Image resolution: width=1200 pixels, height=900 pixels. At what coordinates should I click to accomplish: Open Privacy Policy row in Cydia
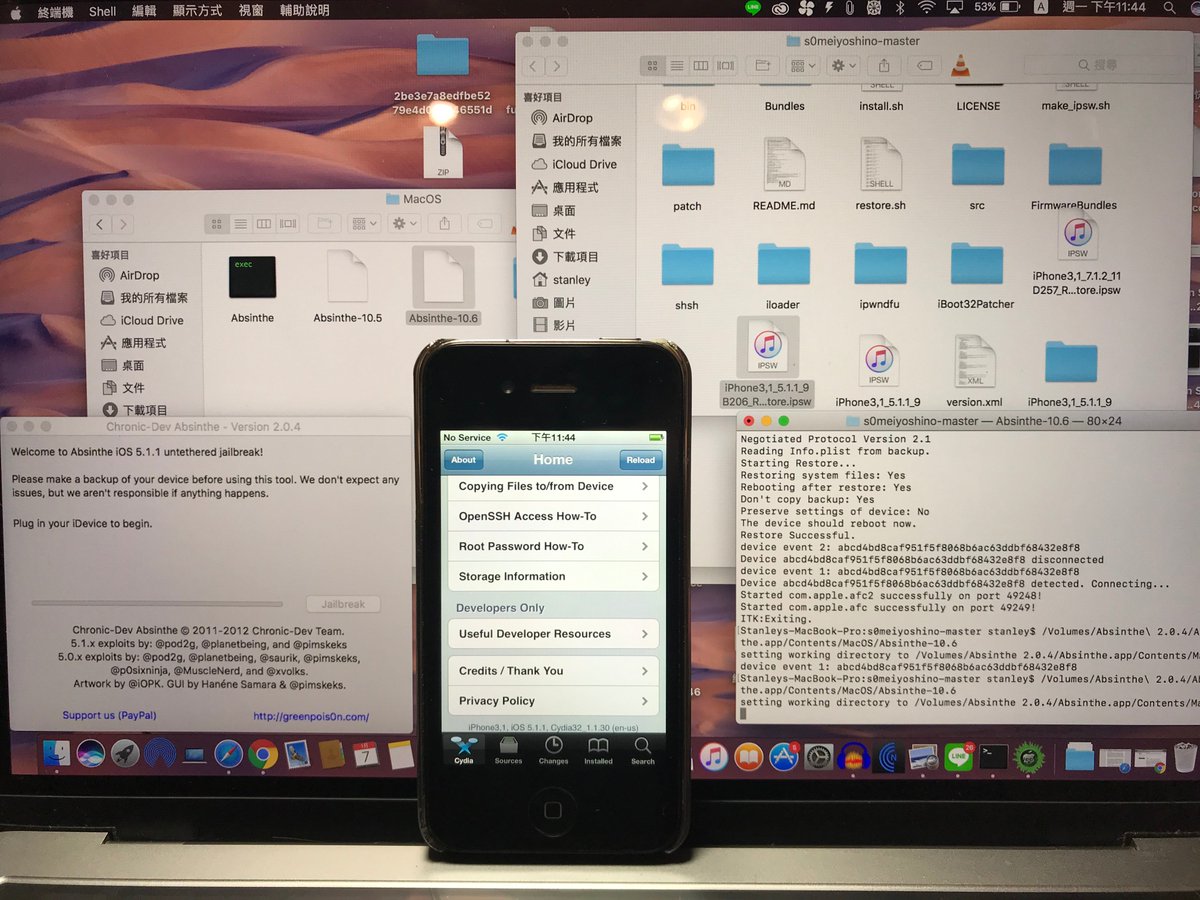(553, 701)
